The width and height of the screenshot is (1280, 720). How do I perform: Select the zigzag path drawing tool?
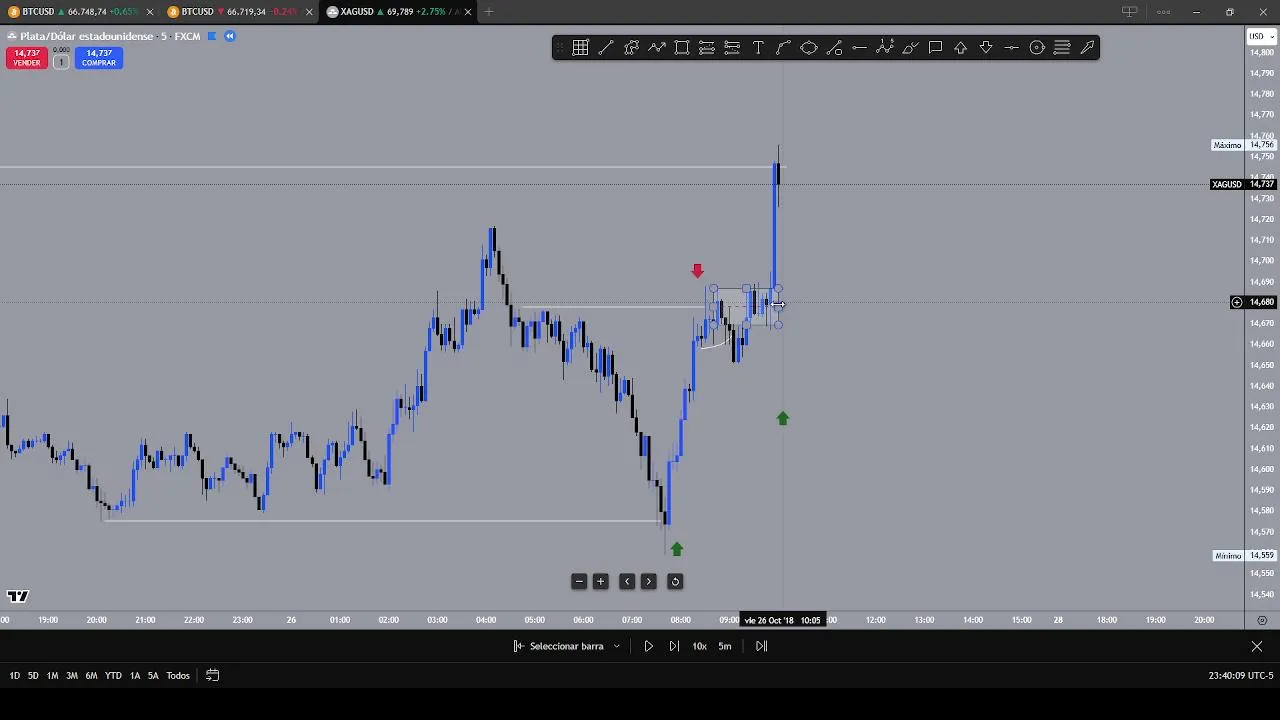pos(657,48)
